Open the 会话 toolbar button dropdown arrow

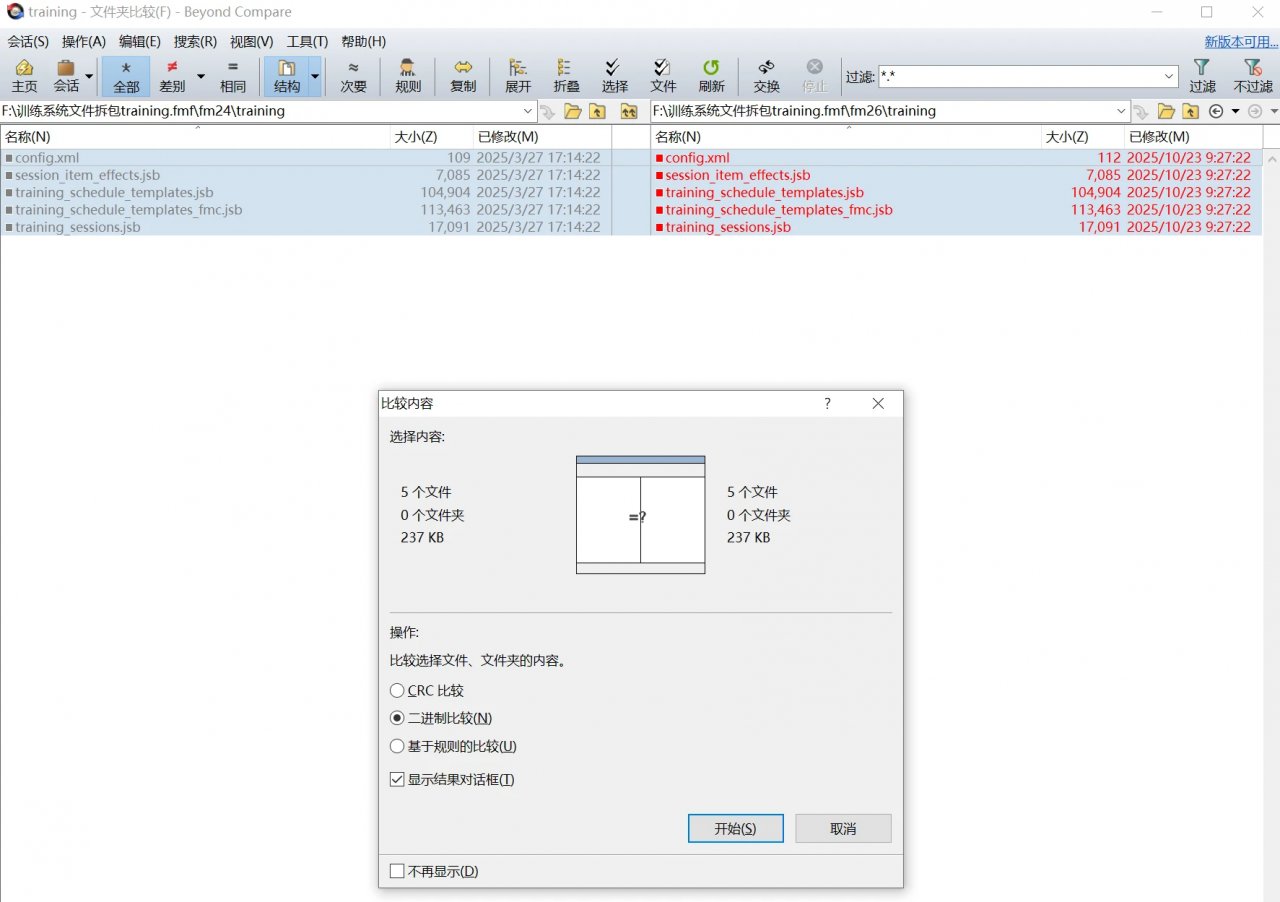90,76
